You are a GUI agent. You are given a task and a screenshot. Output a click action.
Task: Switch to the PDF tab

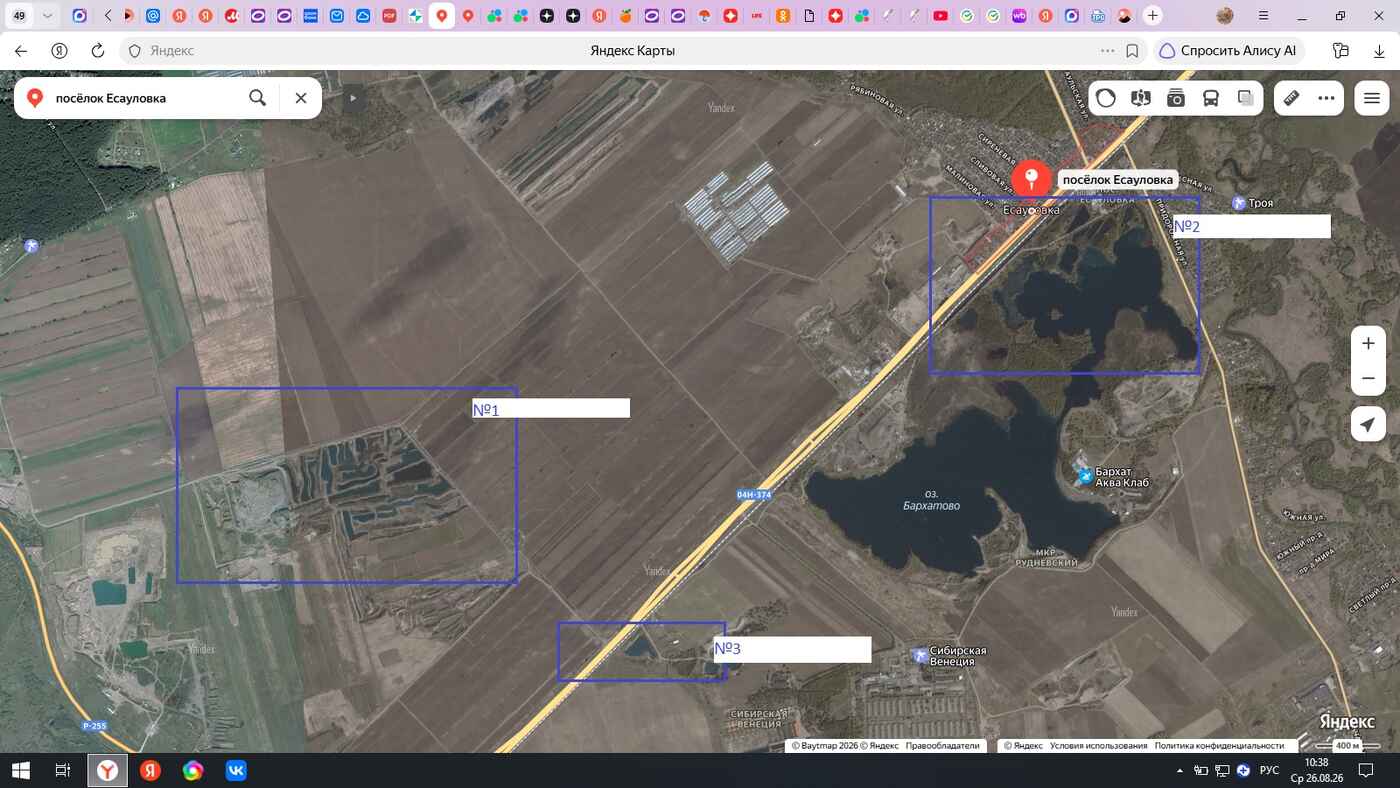coord(389,16)
